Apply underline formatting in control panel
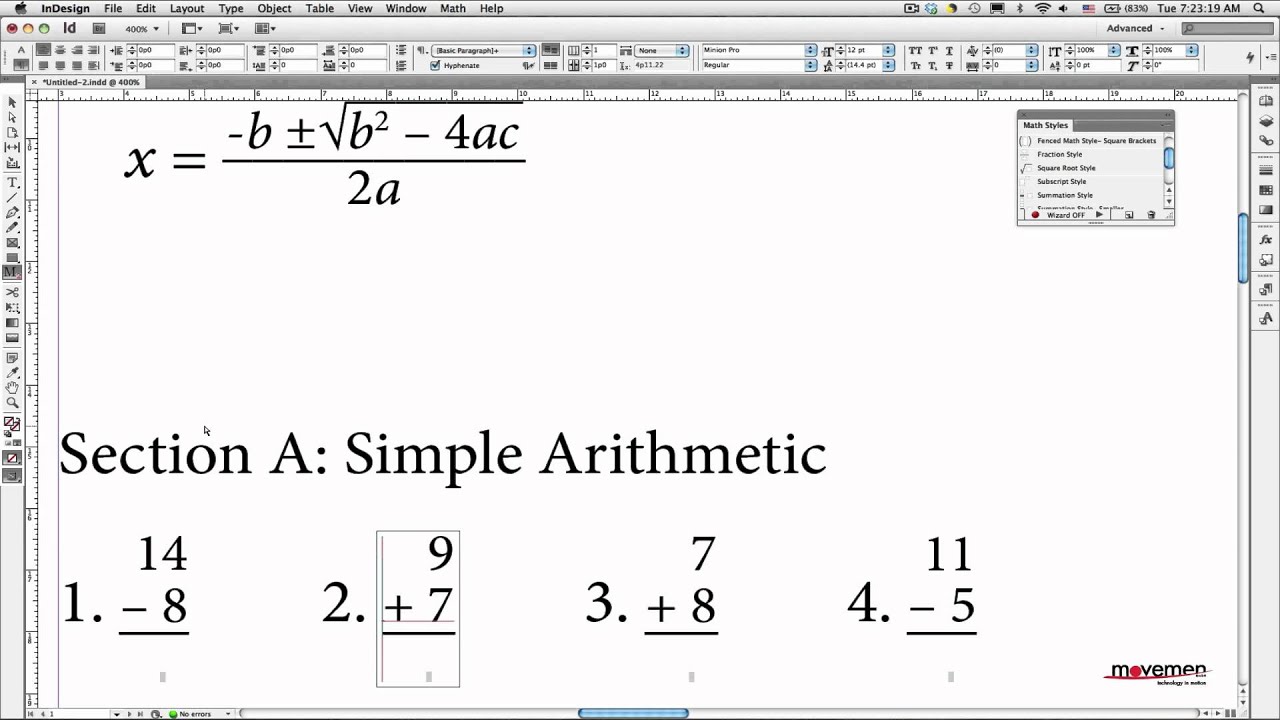1280x720 pixels. (x=951, y=50)
